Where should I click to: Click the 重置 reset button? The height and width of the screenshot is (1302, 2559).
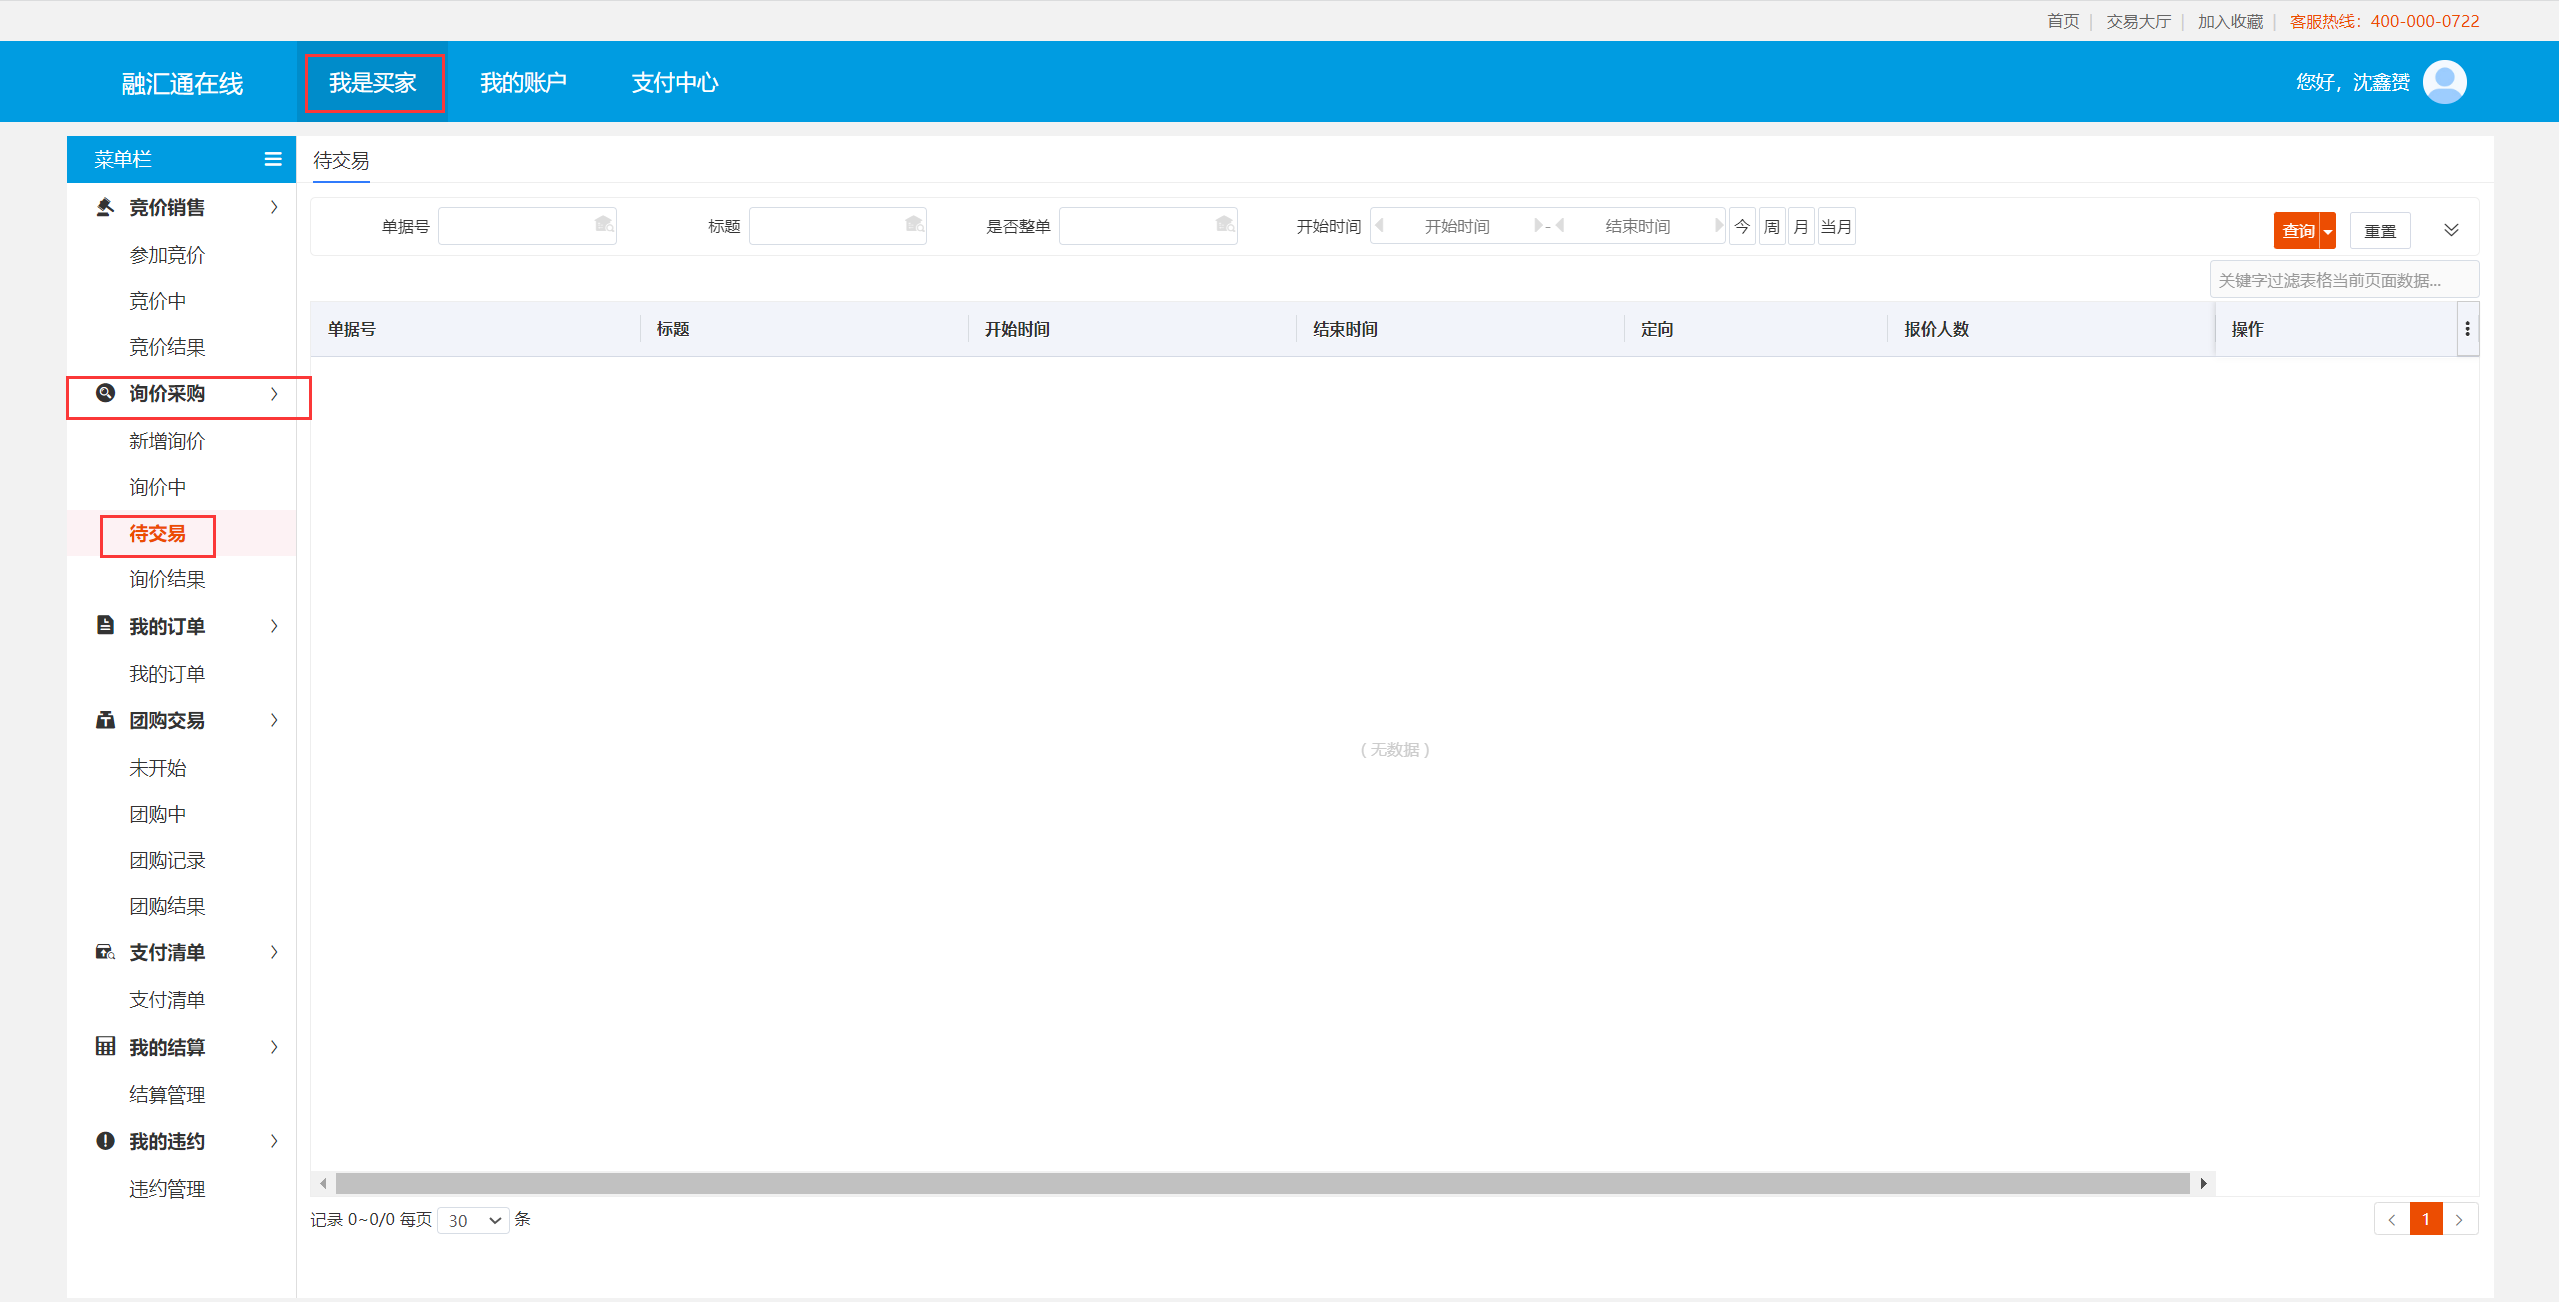[2380, 231]
